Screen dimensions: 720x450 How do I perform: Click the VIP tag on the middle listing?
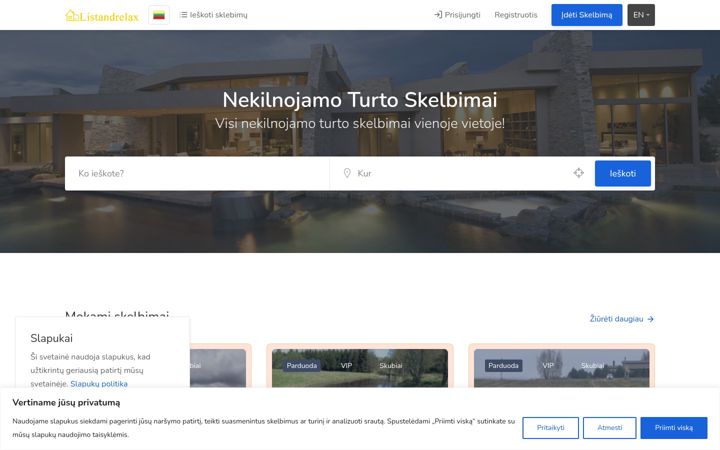(x=346, y=366)
